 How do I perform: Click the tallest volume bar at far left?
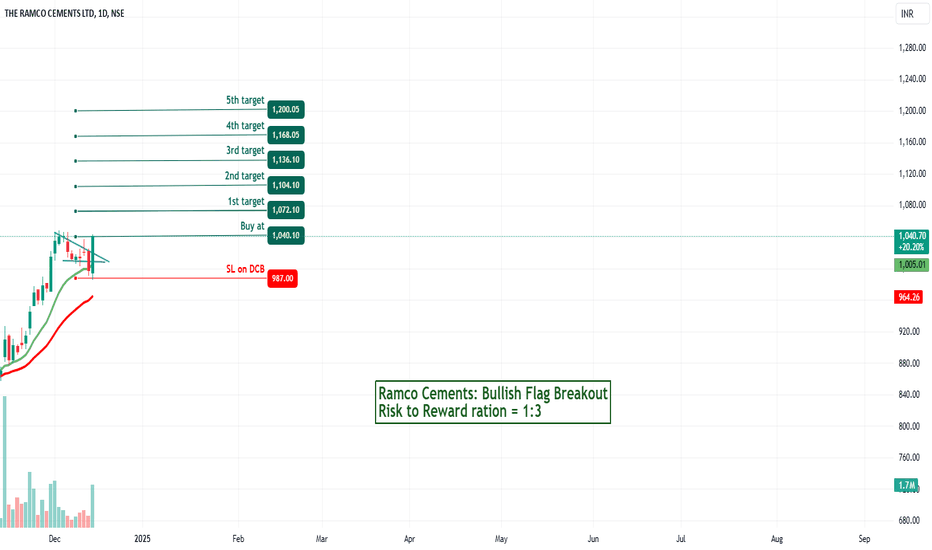point(5,462)
